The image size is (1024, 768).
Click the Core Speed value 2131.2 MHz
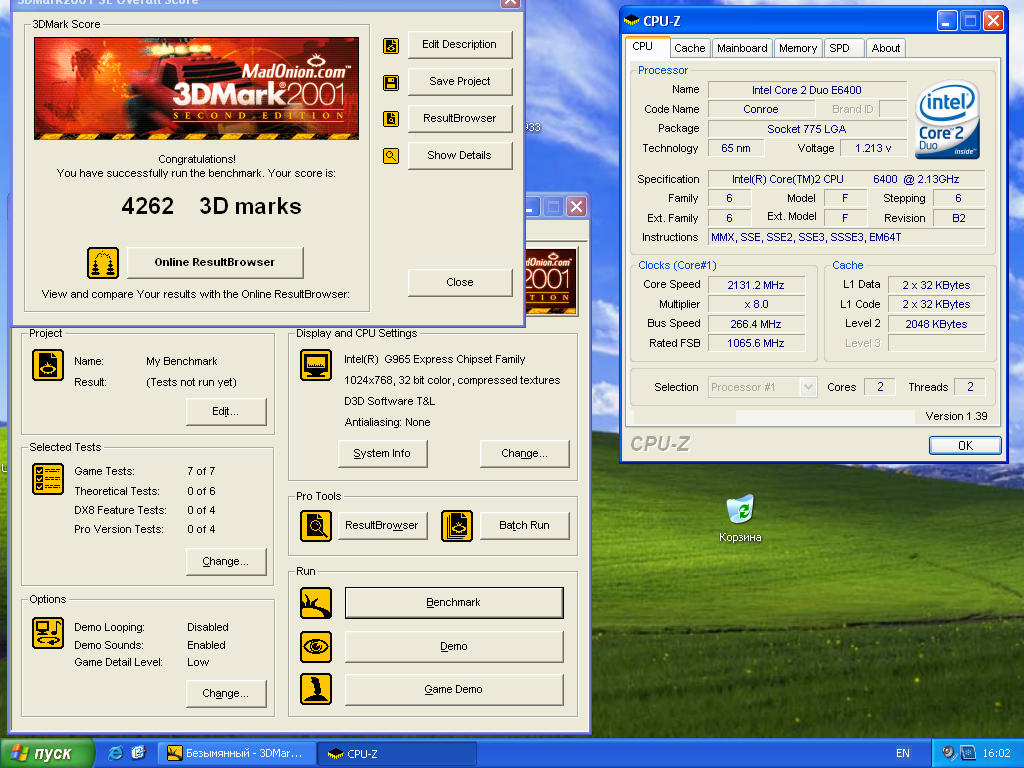756,285
